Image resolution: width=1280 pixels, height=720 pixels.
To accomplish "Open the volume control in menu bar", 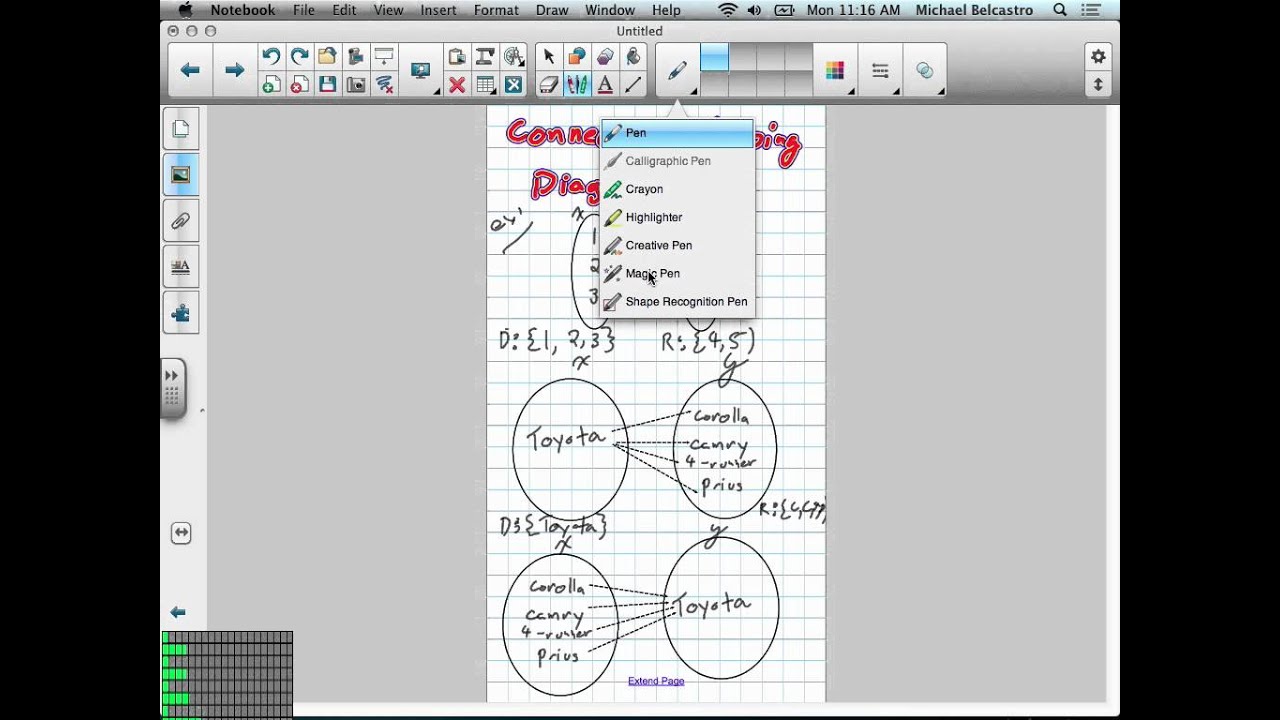I will [754, 10].
